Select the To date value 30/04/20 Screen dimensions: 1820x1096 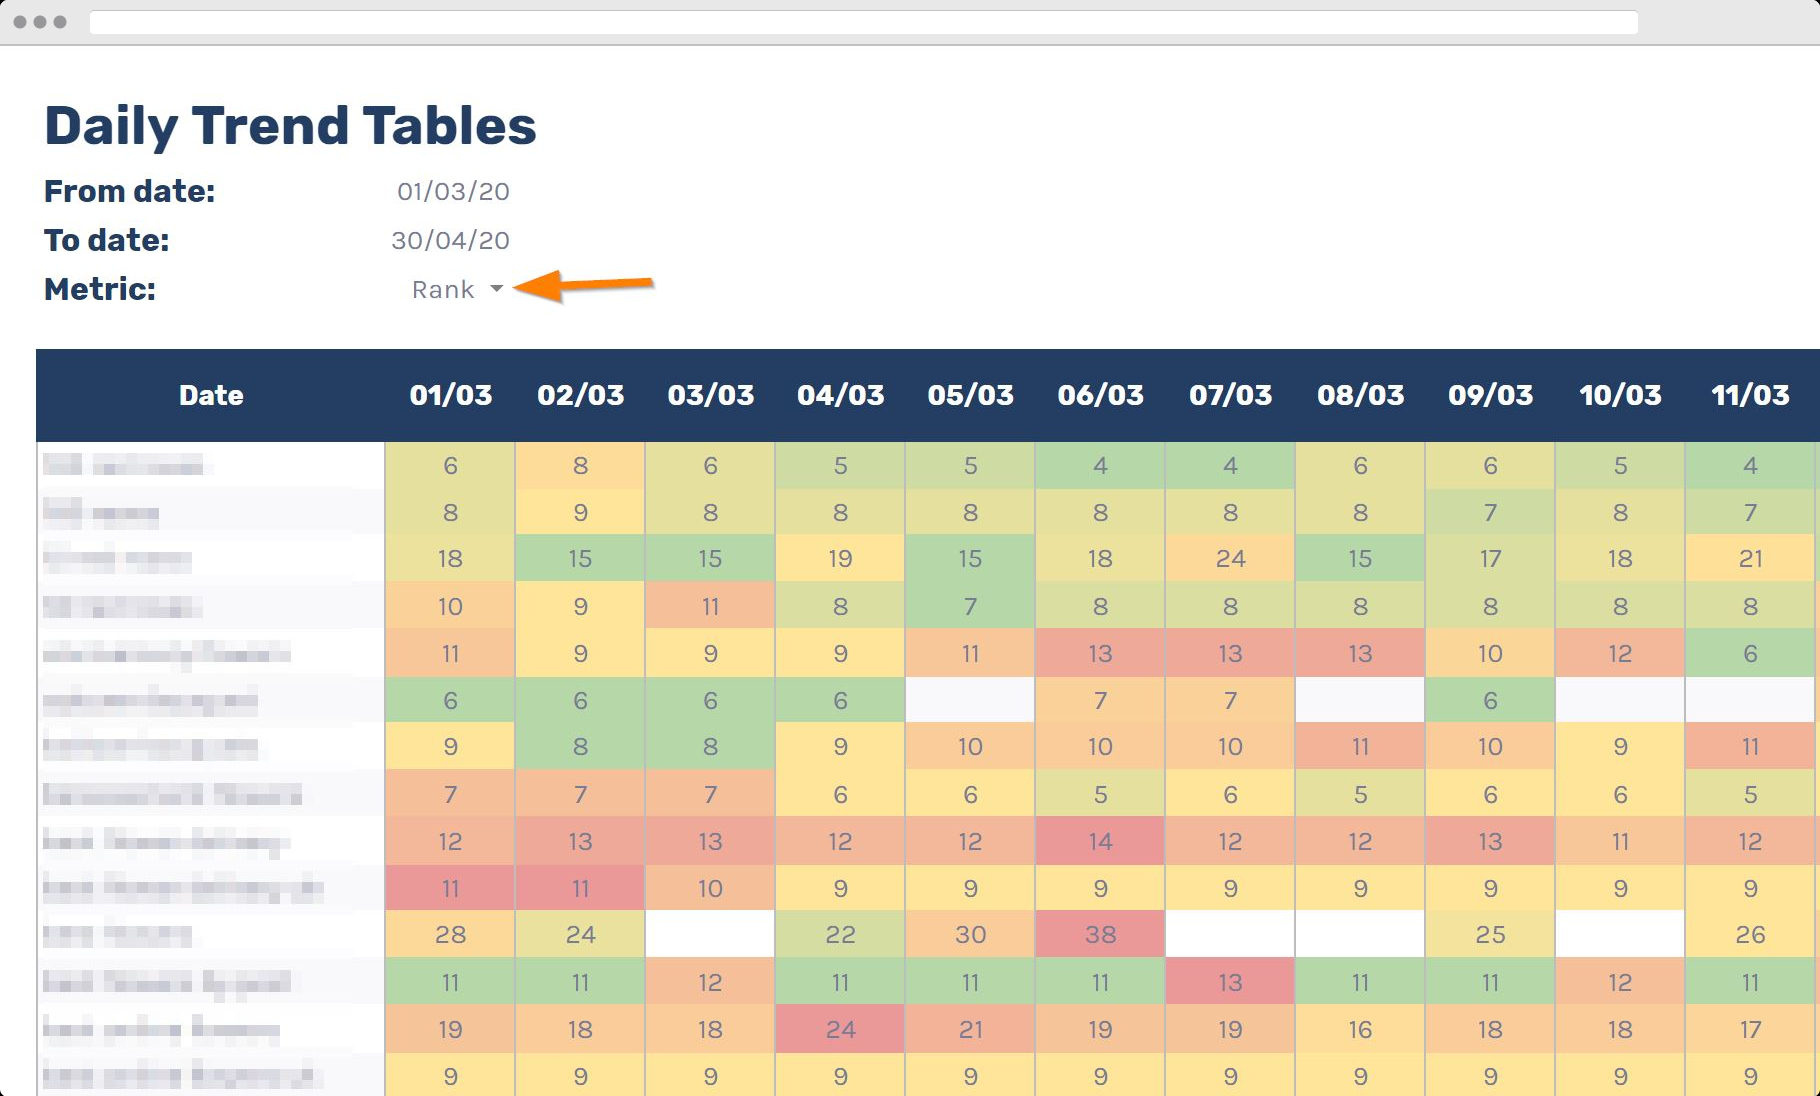pyautogui.click(x=450, y=240)
